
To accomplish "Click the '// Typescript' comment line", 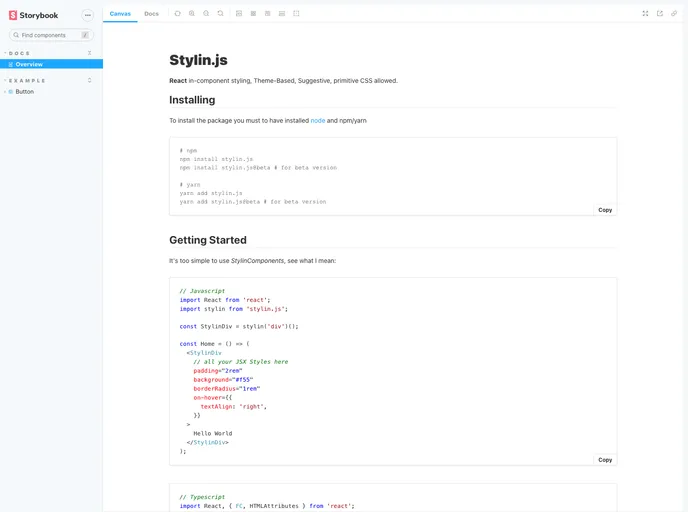I will coord(202,497).
